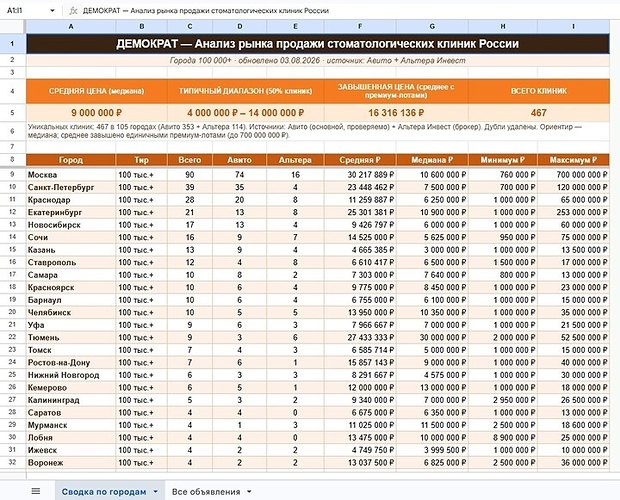Click Калининград minimum 2 950 000 ₽ cell
Image resolution: width=620 pixels, height=500 pixels.
(503, 400)
